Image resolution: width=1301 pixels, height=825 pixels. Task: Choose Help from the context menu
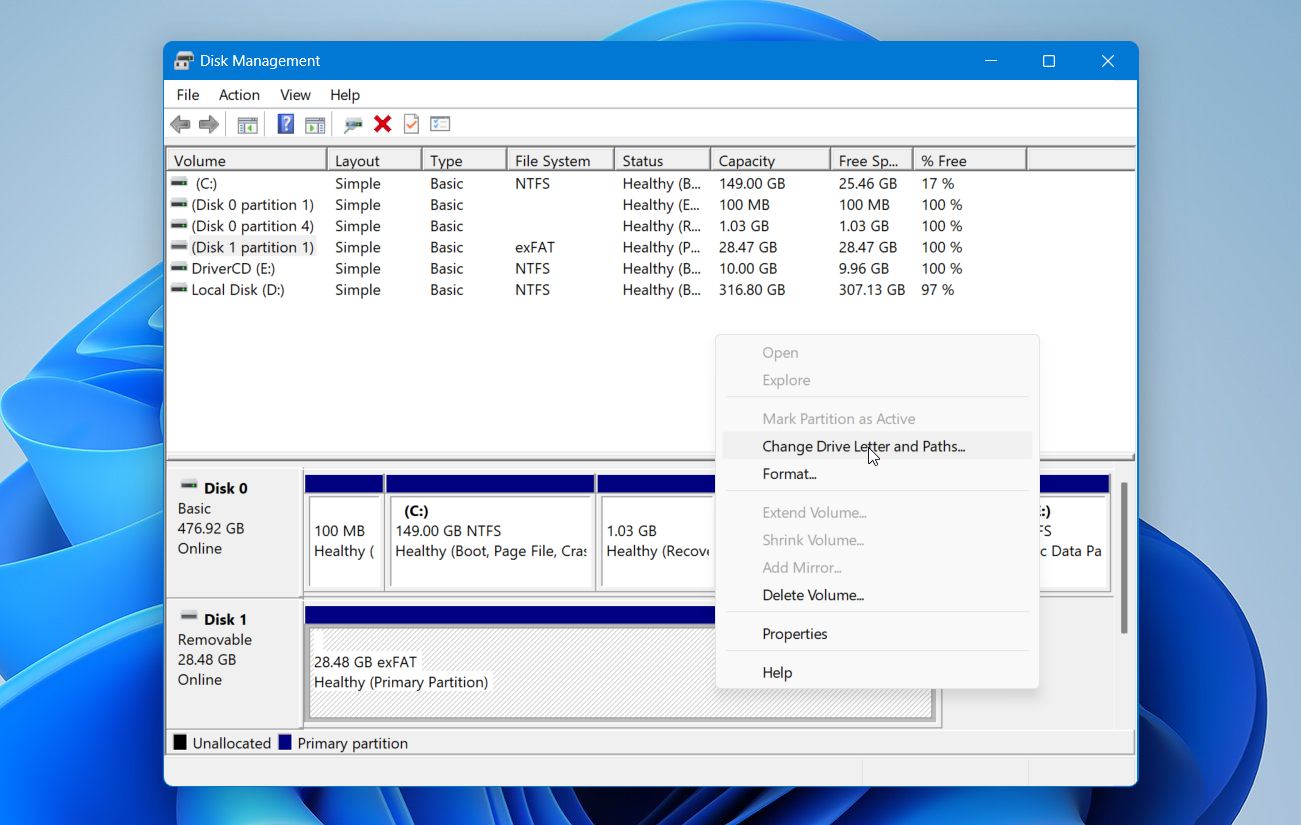pos(877,673)
